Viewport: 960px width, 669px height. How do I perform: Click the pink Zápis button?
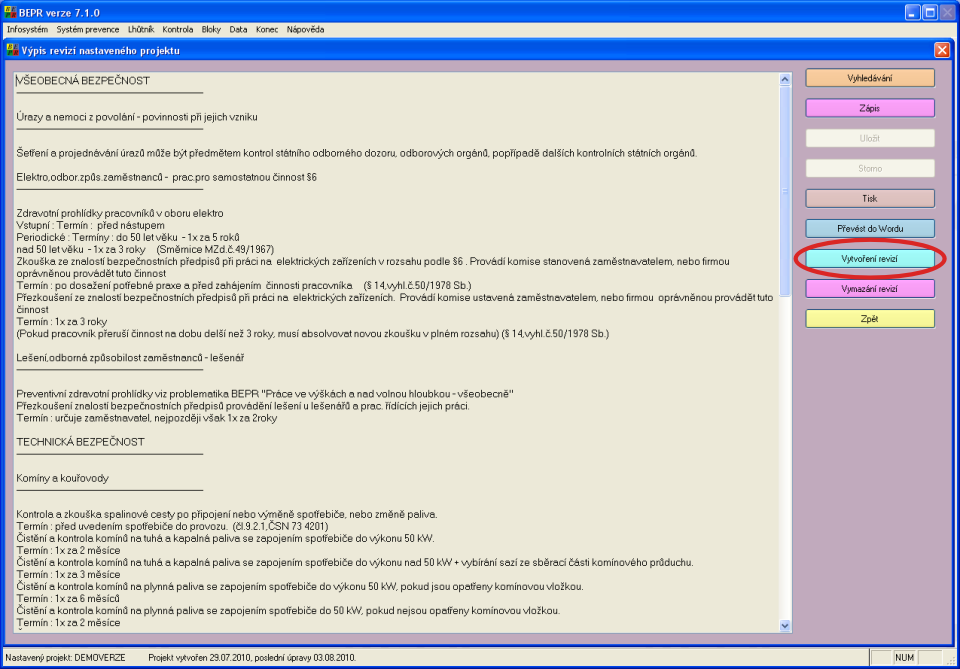click(870, 108)
